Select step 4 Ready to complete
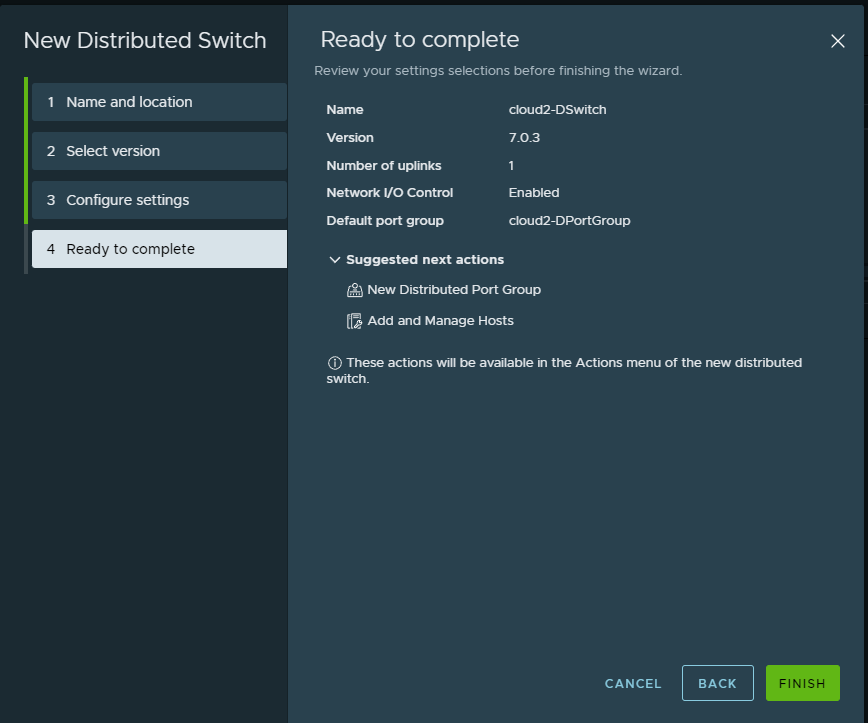 (159, 249)
